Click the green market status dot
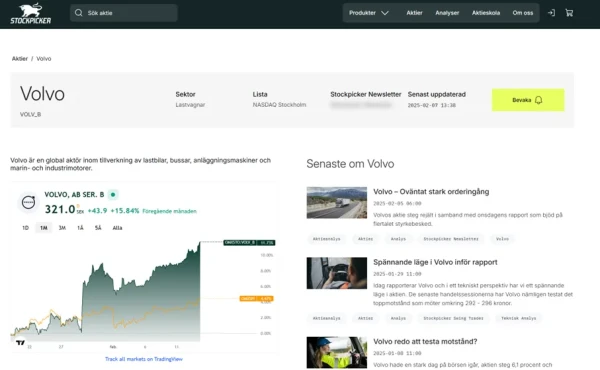Image resolution: width=600 pixels, height=370 pixels. tap(113, 195)
